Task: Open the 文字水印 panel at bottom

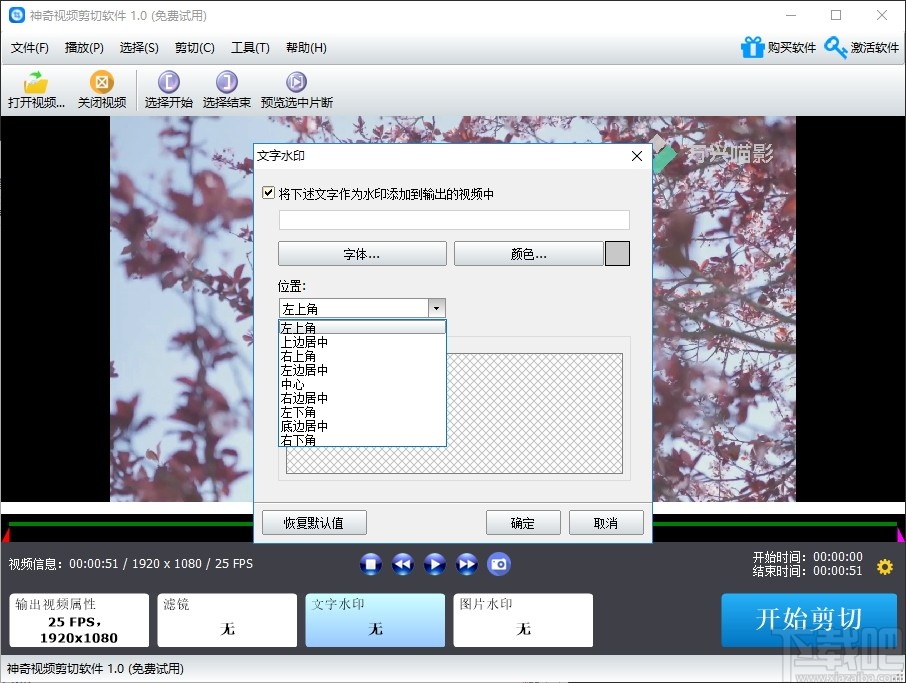Action: coord(375,620)
